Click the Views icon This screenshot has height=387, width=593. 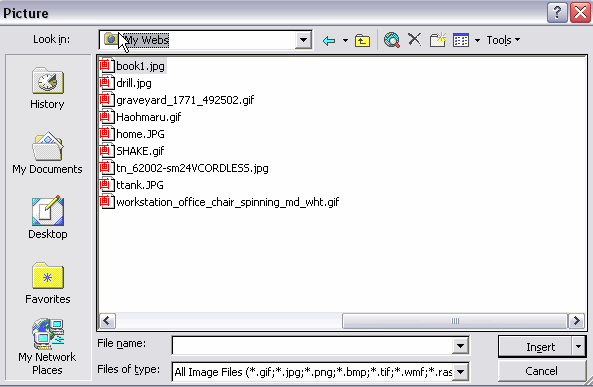[x=461, y=40]
